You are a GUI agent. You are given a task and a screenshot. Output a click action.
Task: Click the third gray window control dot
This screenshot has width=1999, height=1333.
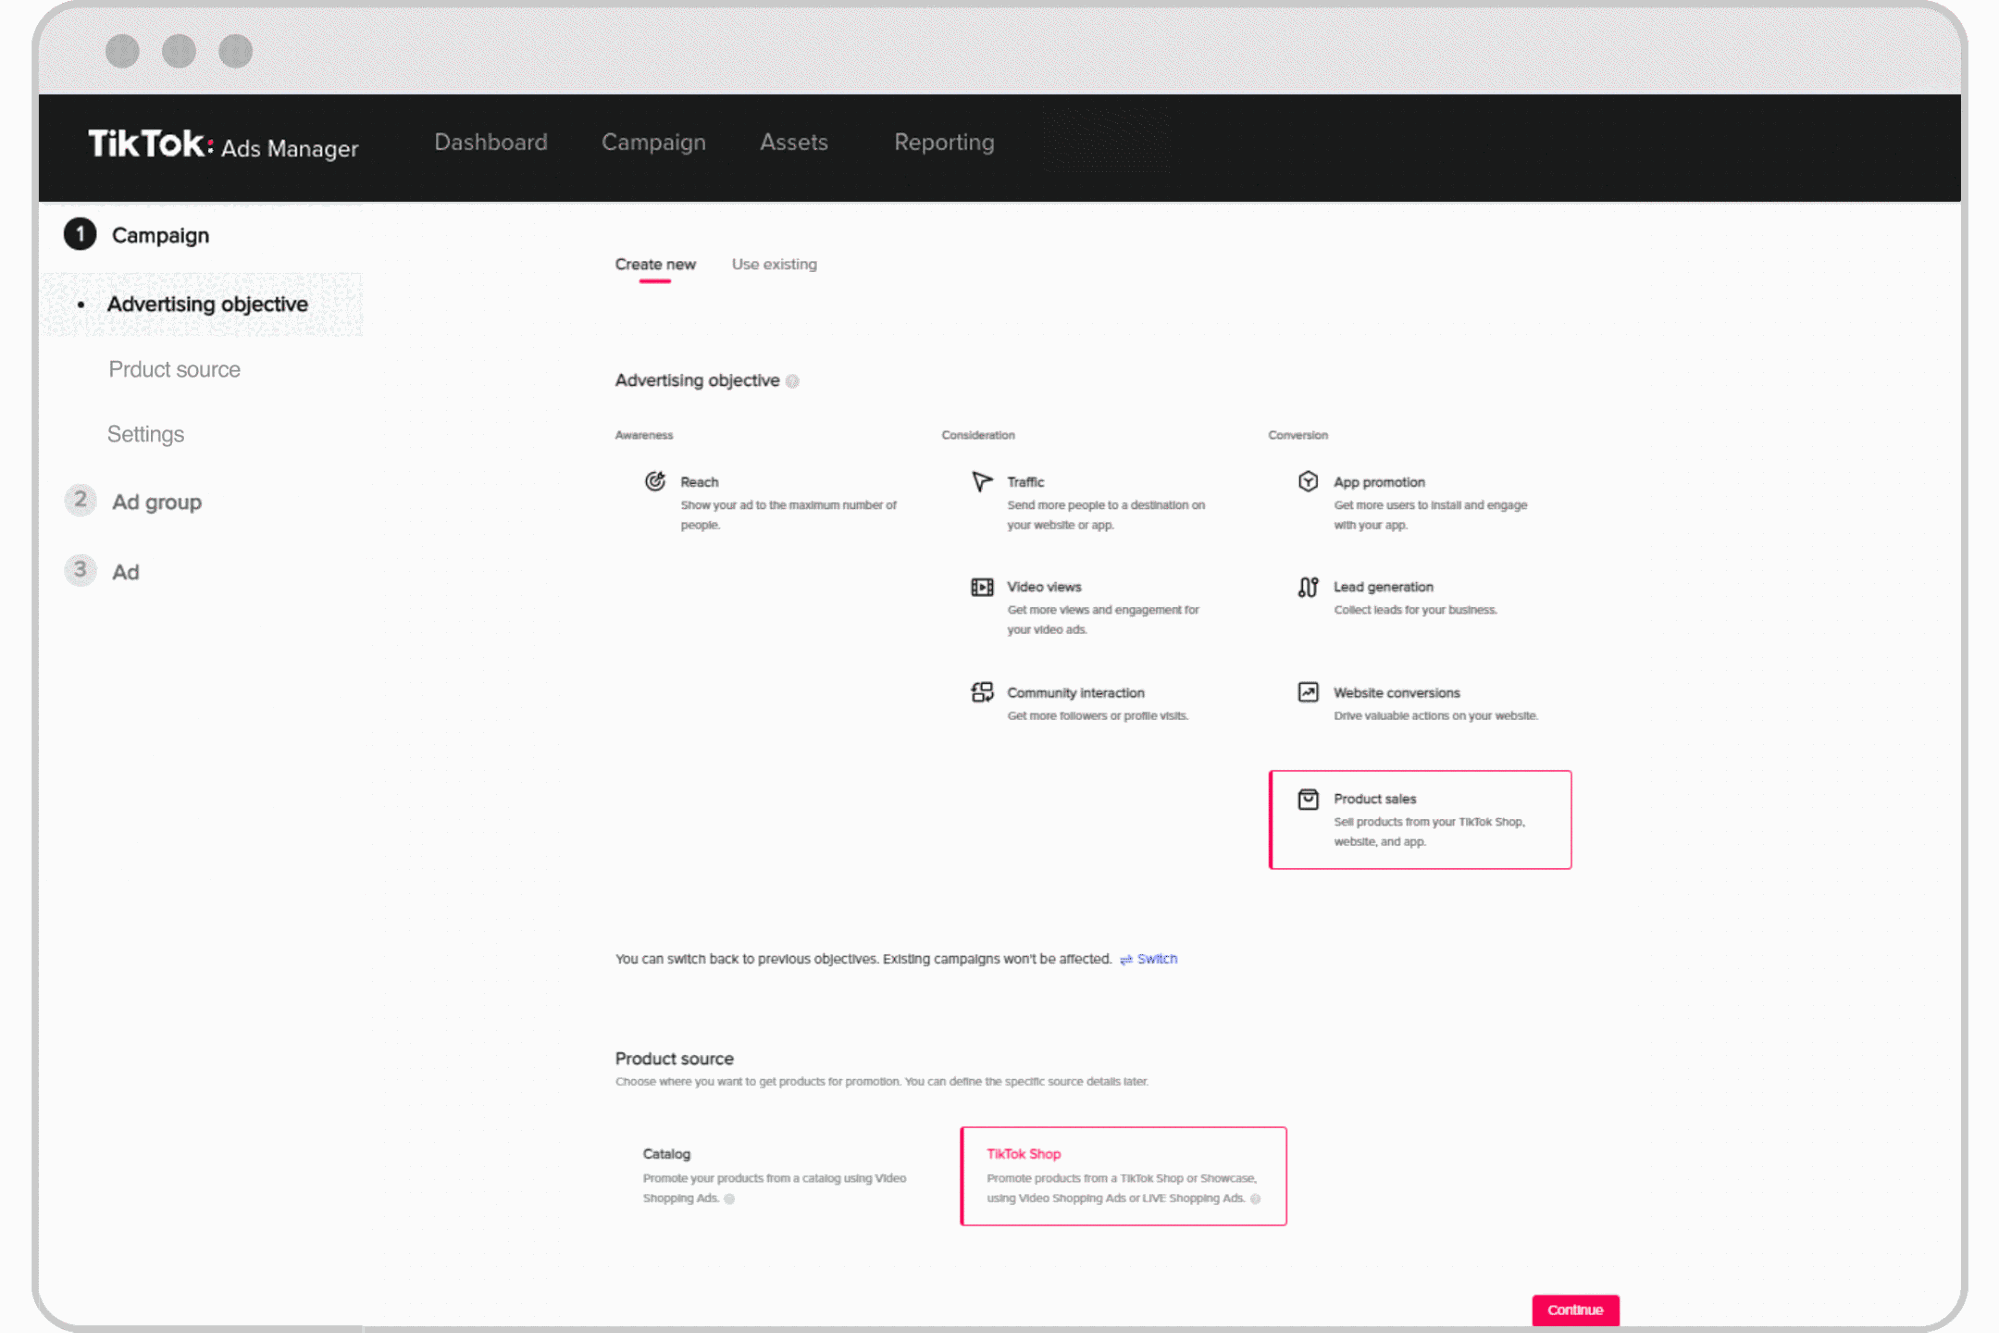point(236,51)
